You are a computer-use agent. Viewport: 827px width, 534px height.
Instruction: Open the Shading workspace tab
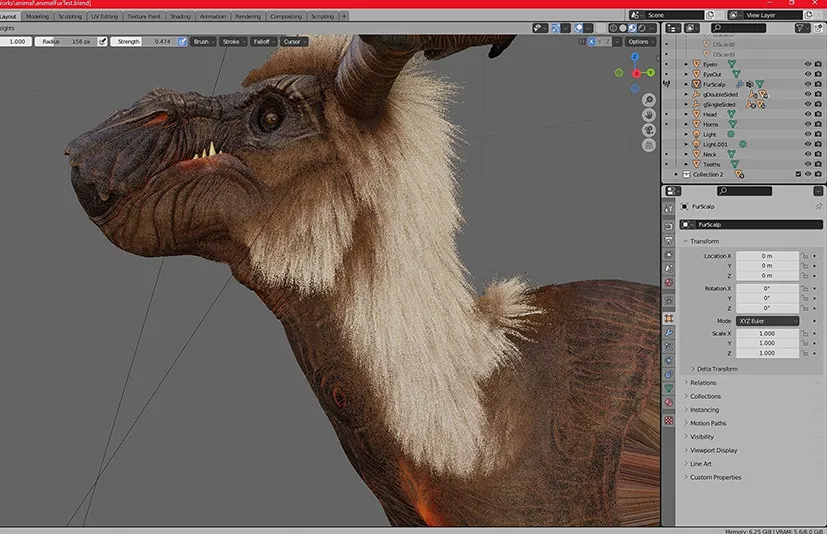[180, 17]
